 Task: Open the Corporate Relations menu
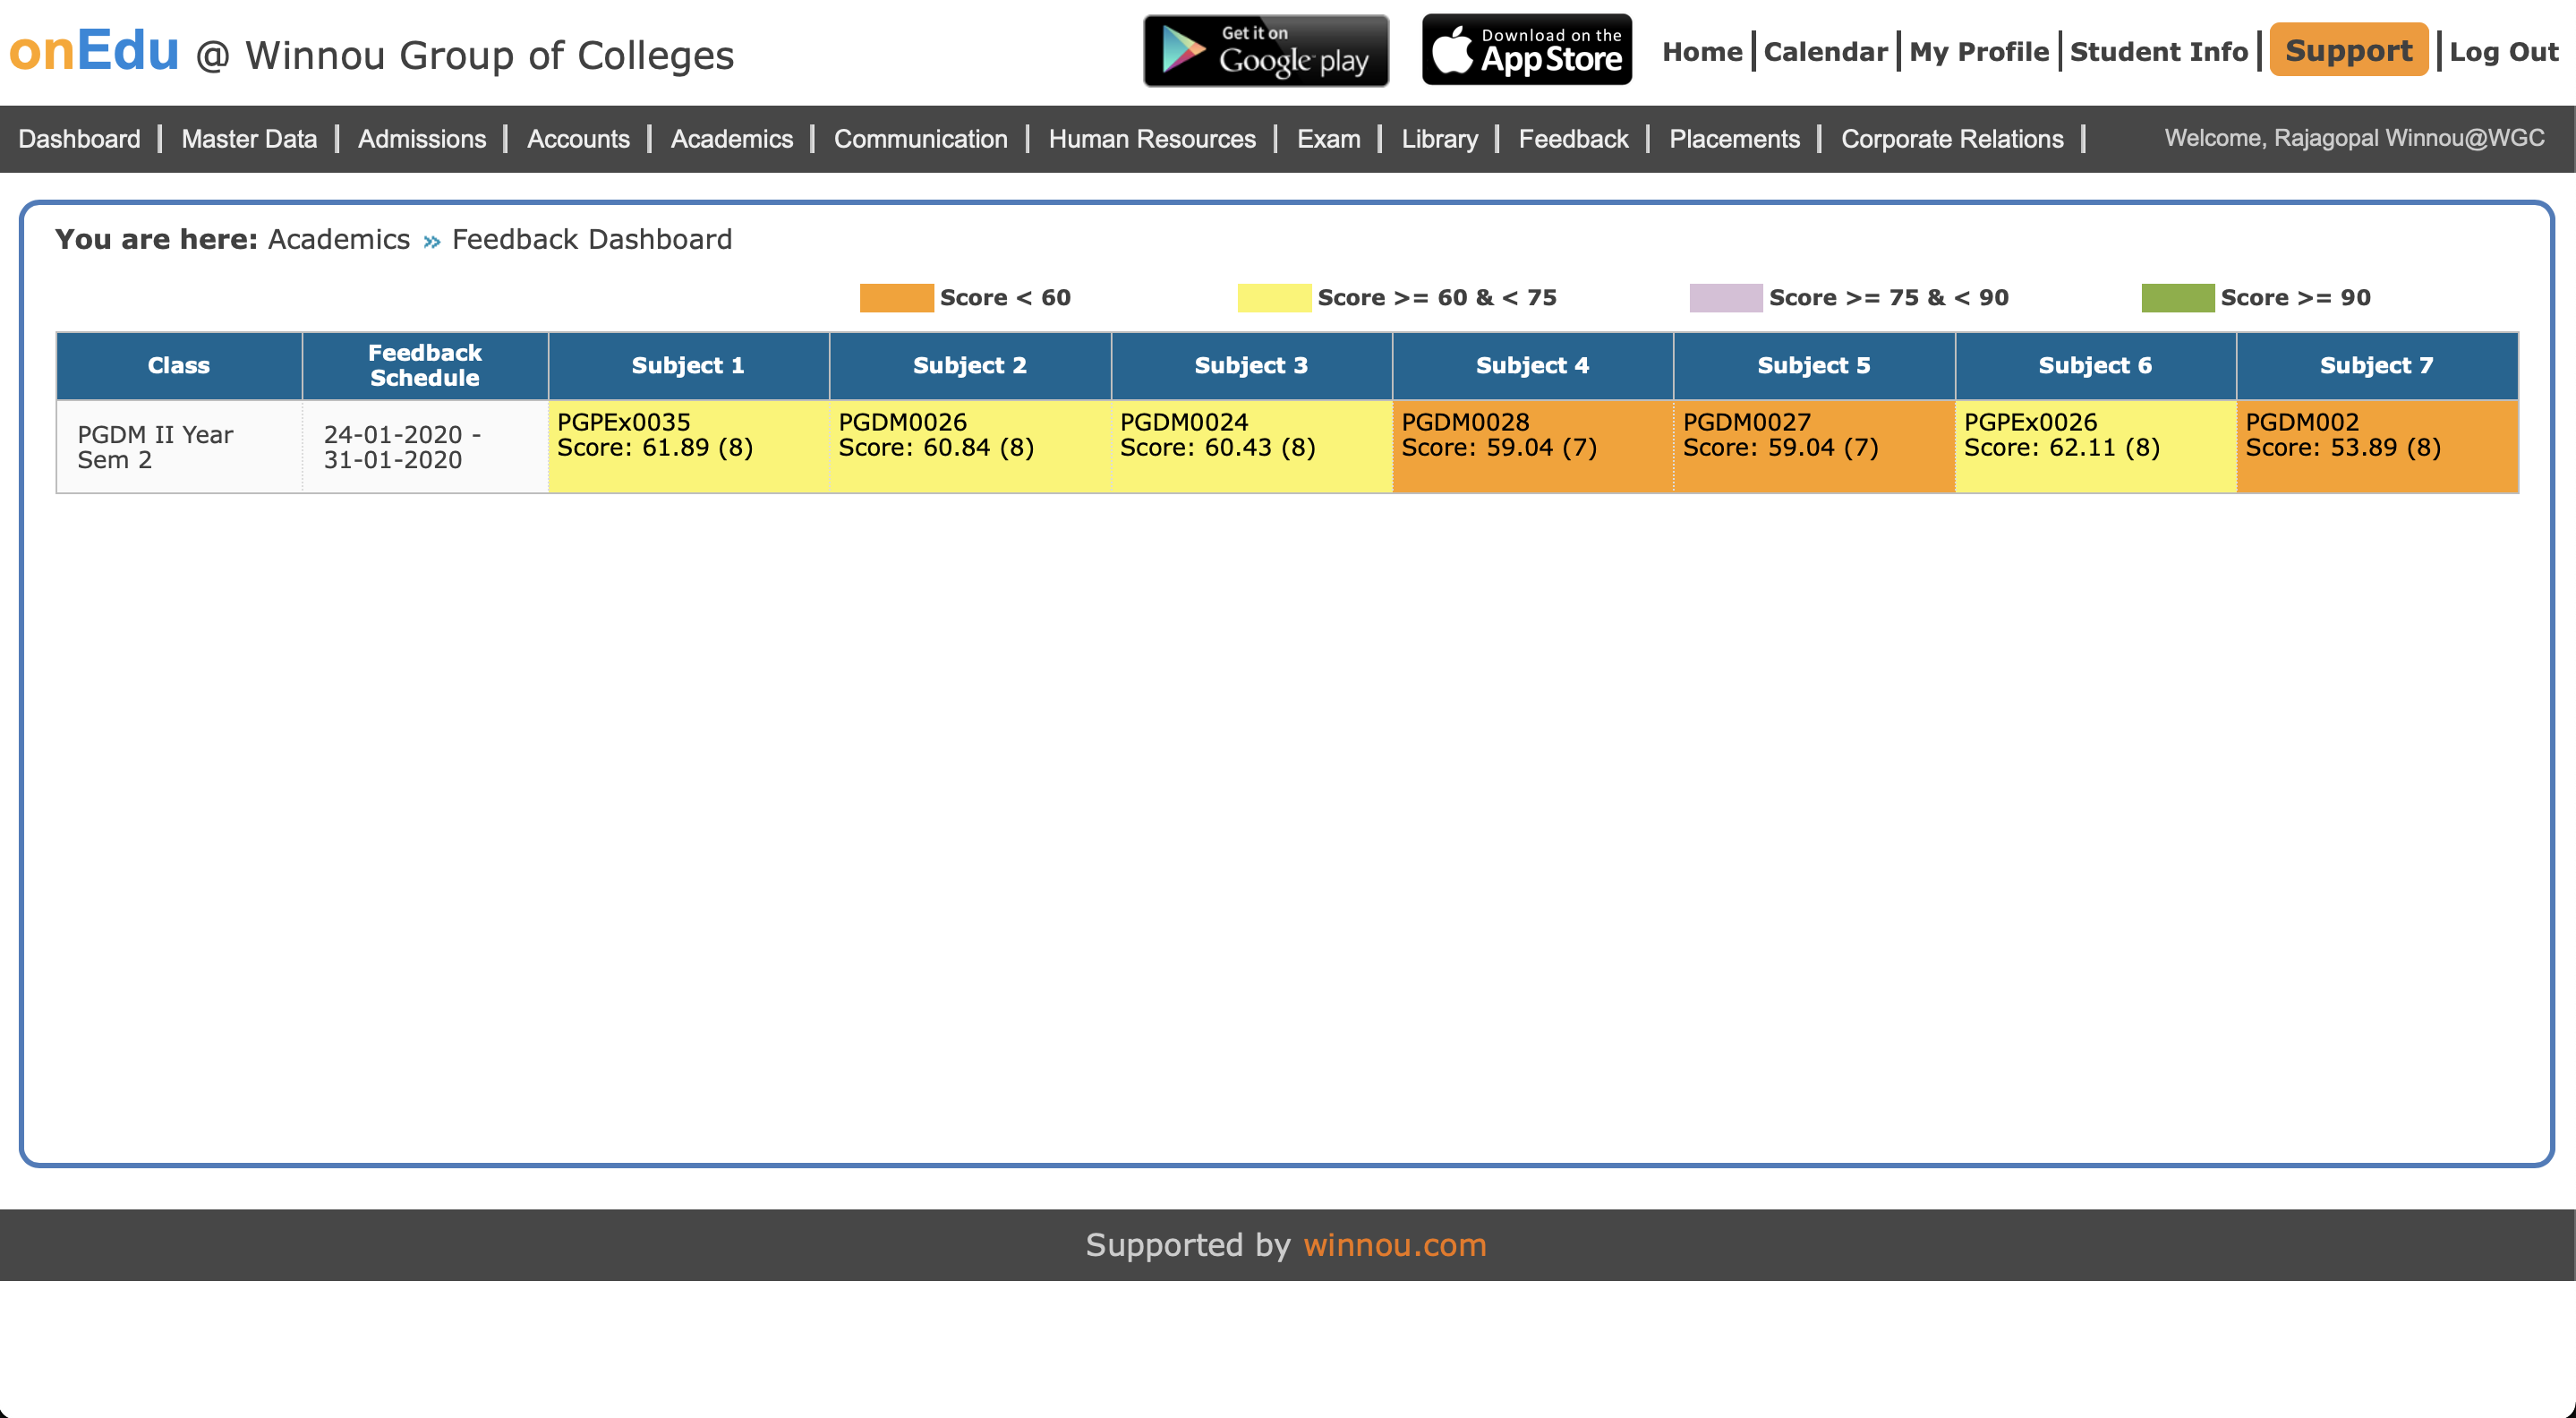click(x=1951, y=139)
